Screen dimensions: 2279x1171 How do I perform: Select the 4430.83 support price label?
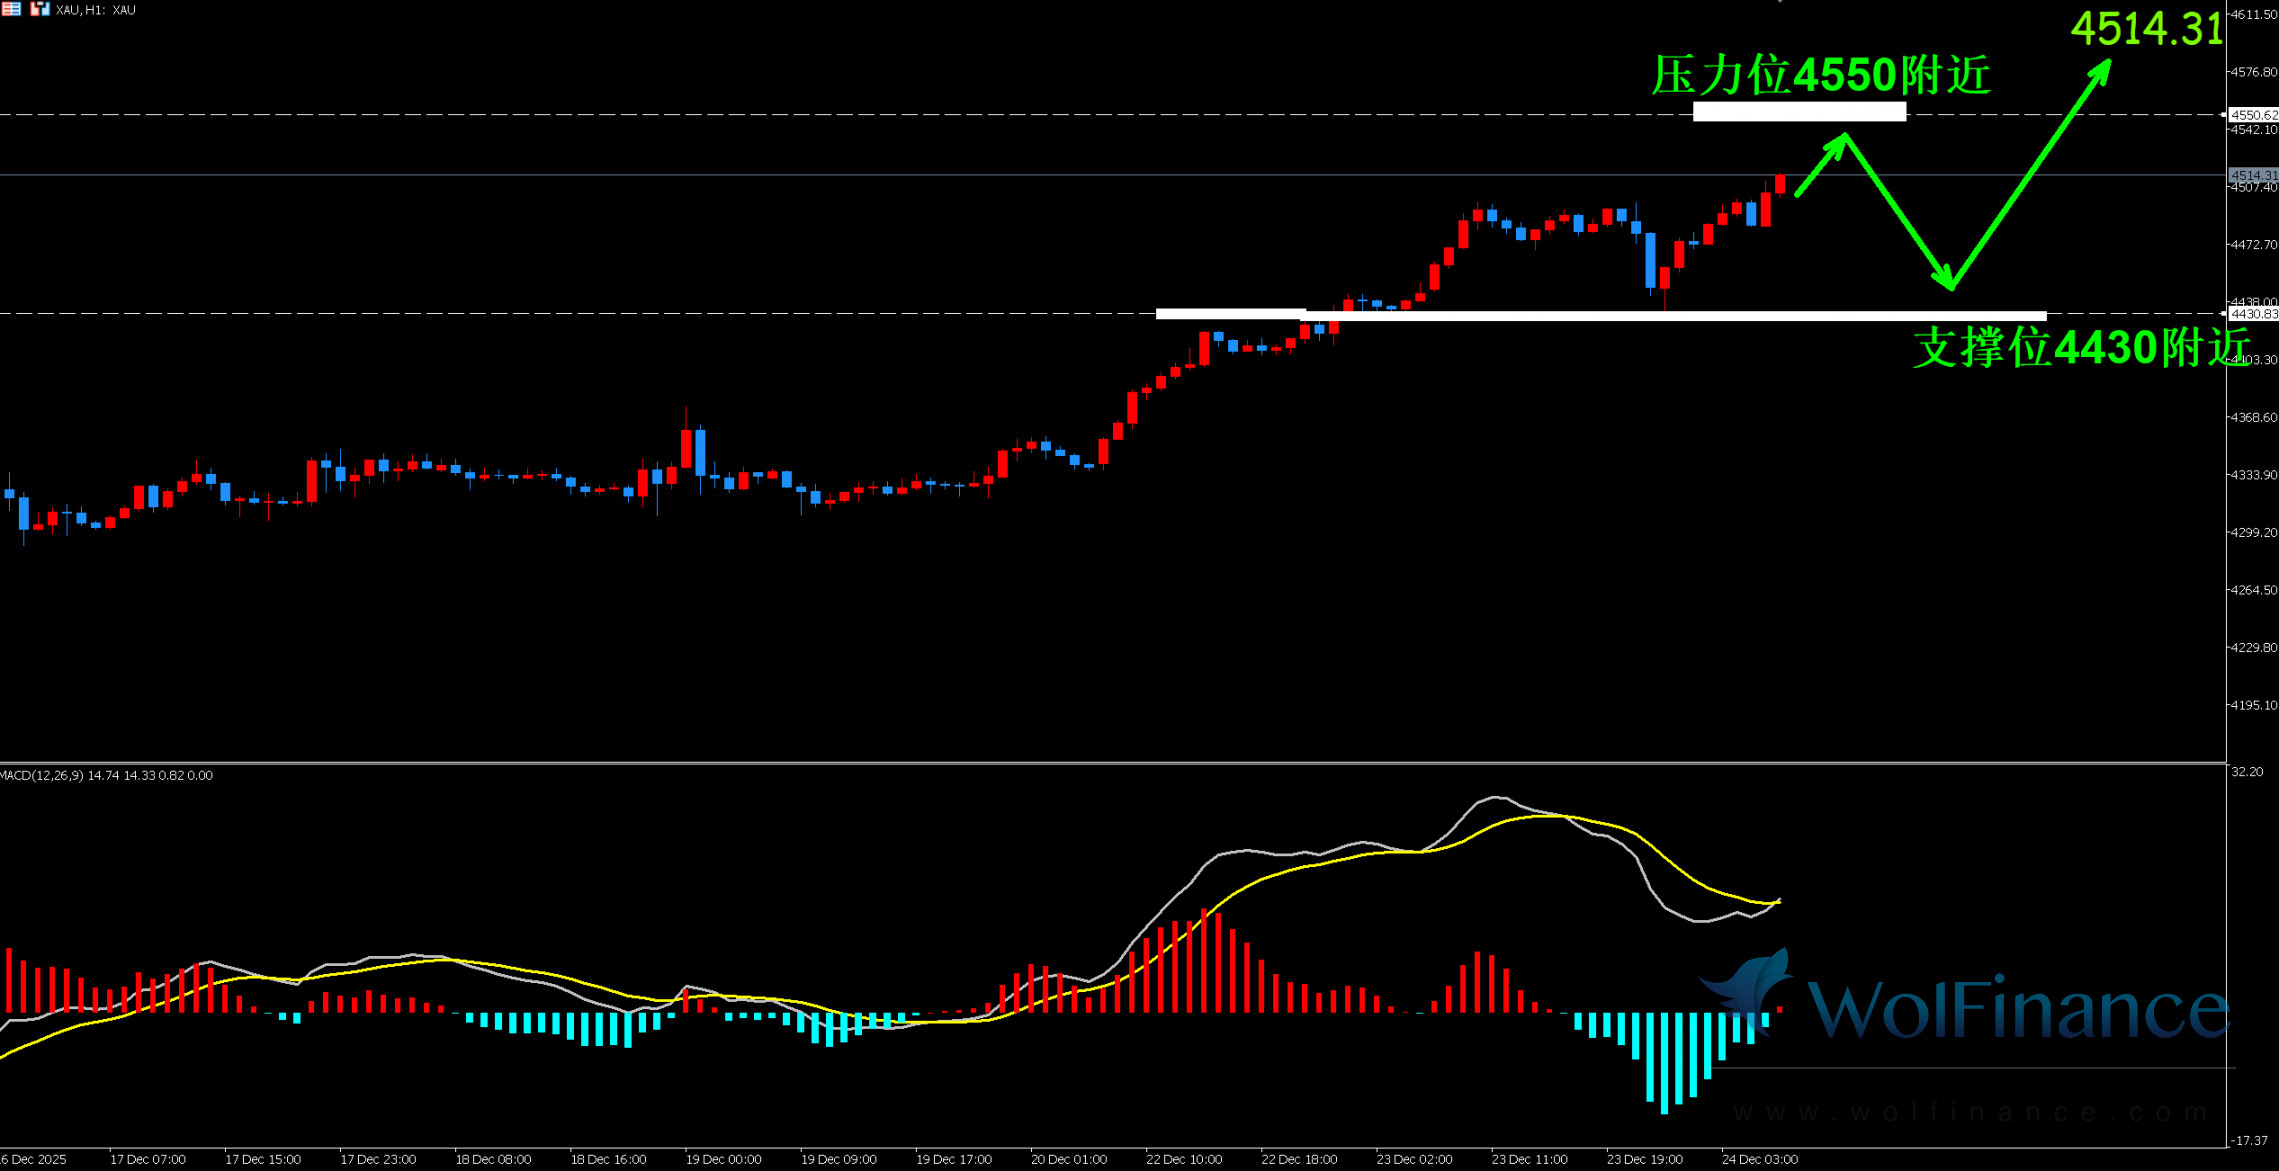pyautogui.click(x=2253, y=314)
